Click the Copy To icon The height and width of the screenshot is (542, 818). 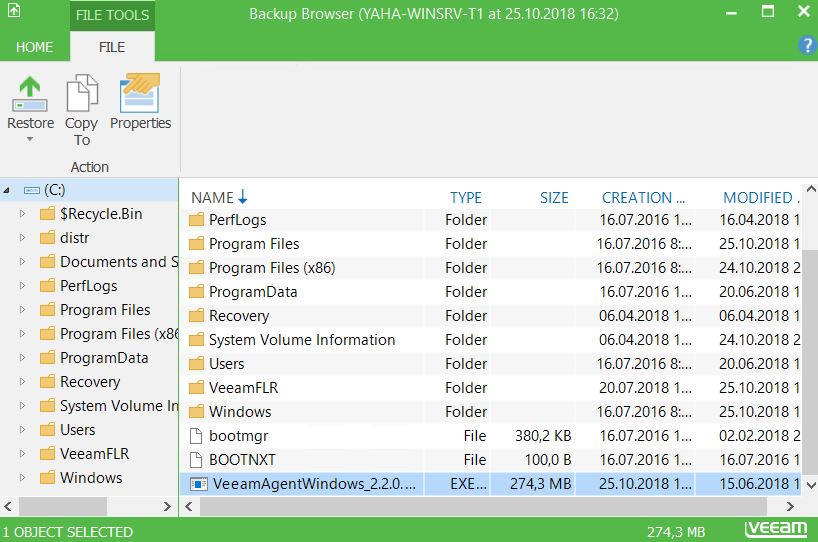point(81,94)
